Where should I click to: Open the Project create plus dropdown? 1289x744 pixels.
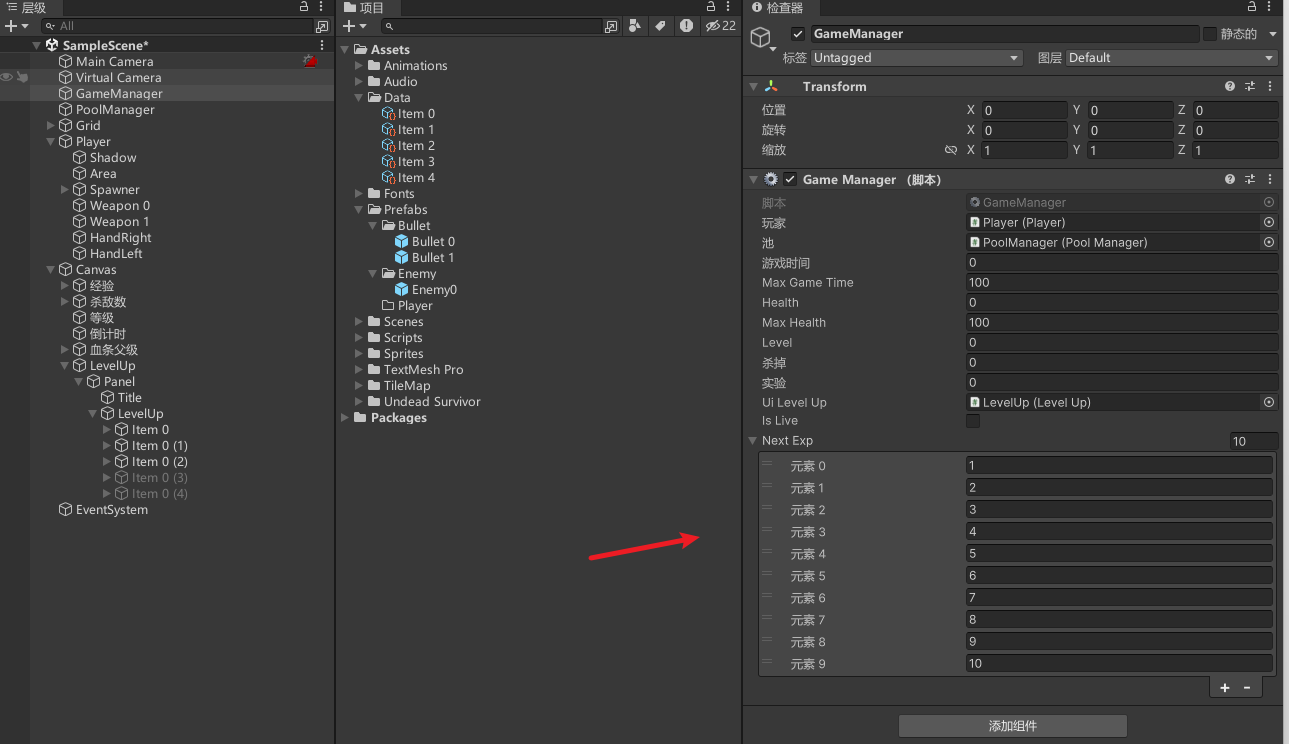[355, 26]
